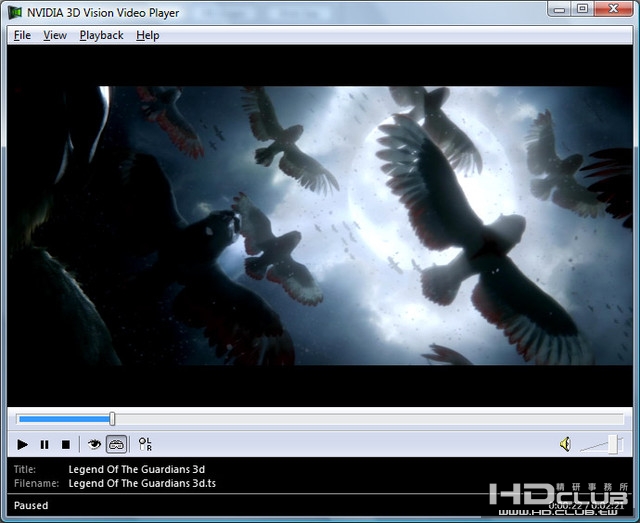Pause the video with the Pause button
640x523 pixels.
(x=44, y=444)
